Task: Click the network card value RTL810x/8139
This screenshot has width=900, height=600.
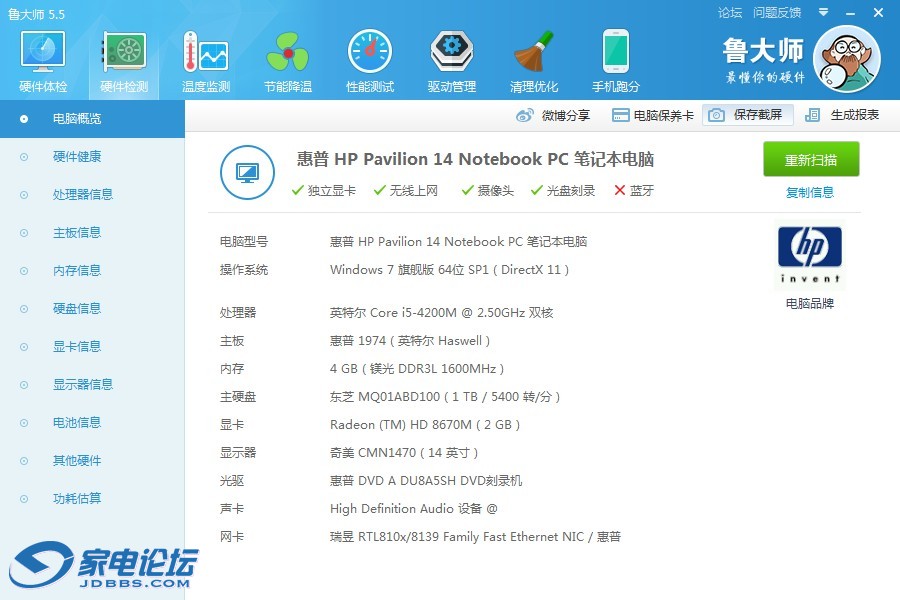Action: click(x=475, y=537)
